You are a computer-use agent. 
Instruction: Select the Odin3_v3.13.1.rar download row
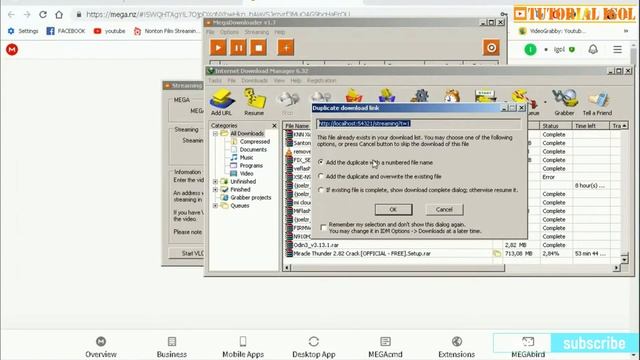click(451, 245)
